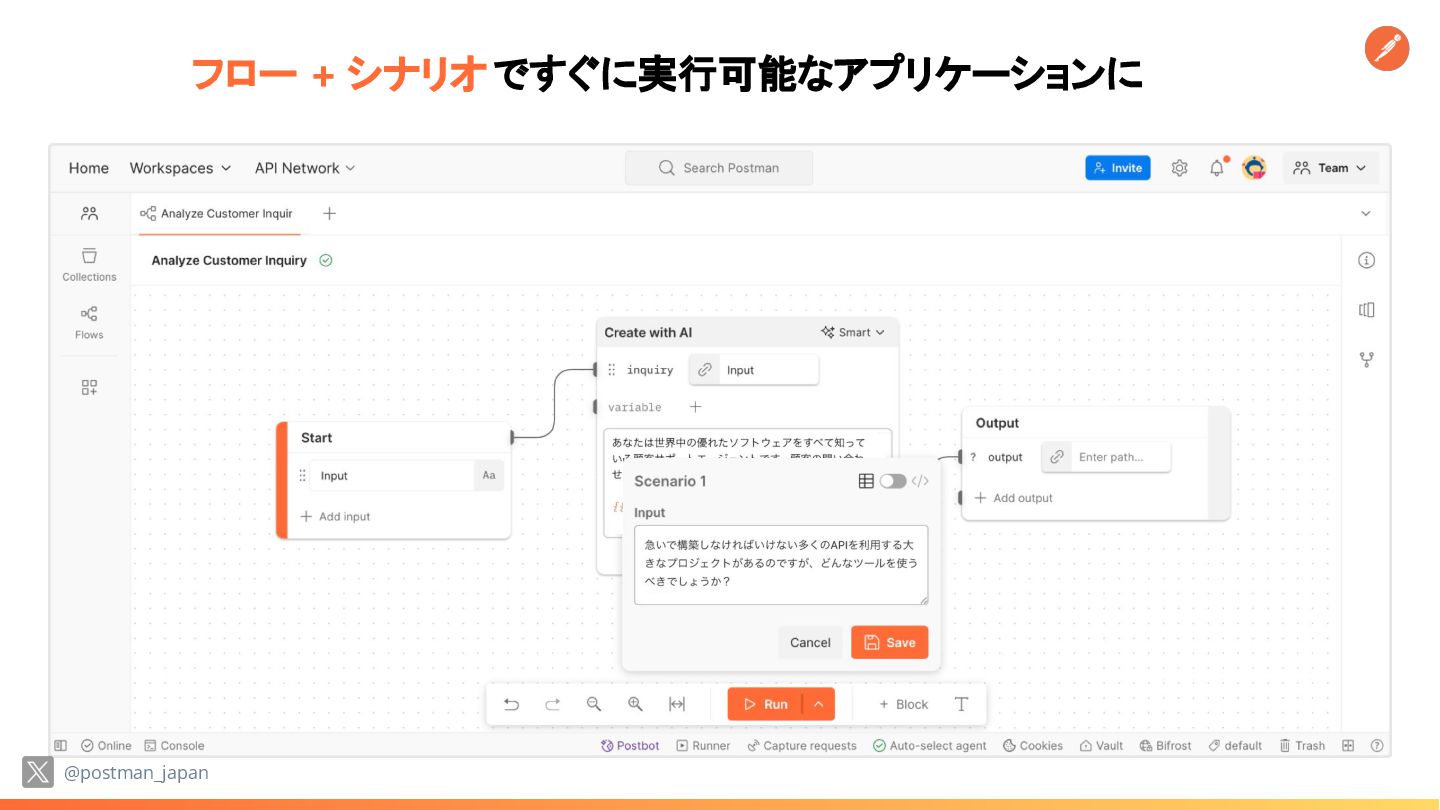Click default theme in status bar
Screen dimensions: 1440x810
click(1235, 746)
